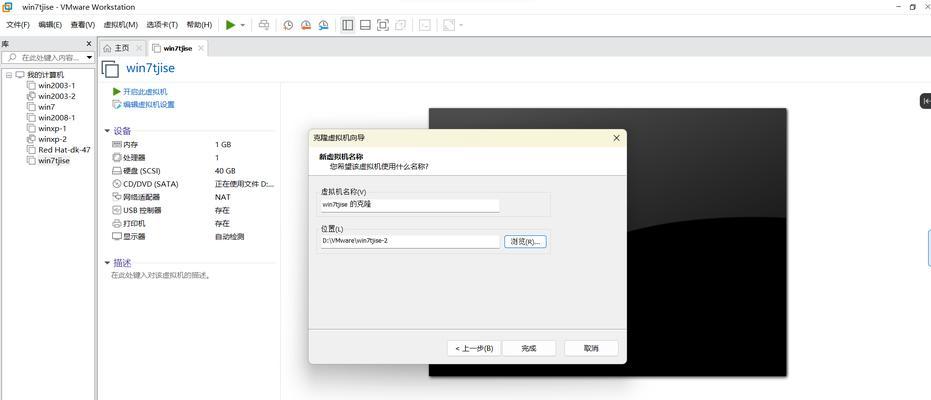Click the 上一步(B) back button
931x400 pixels.
click(474, 348)
